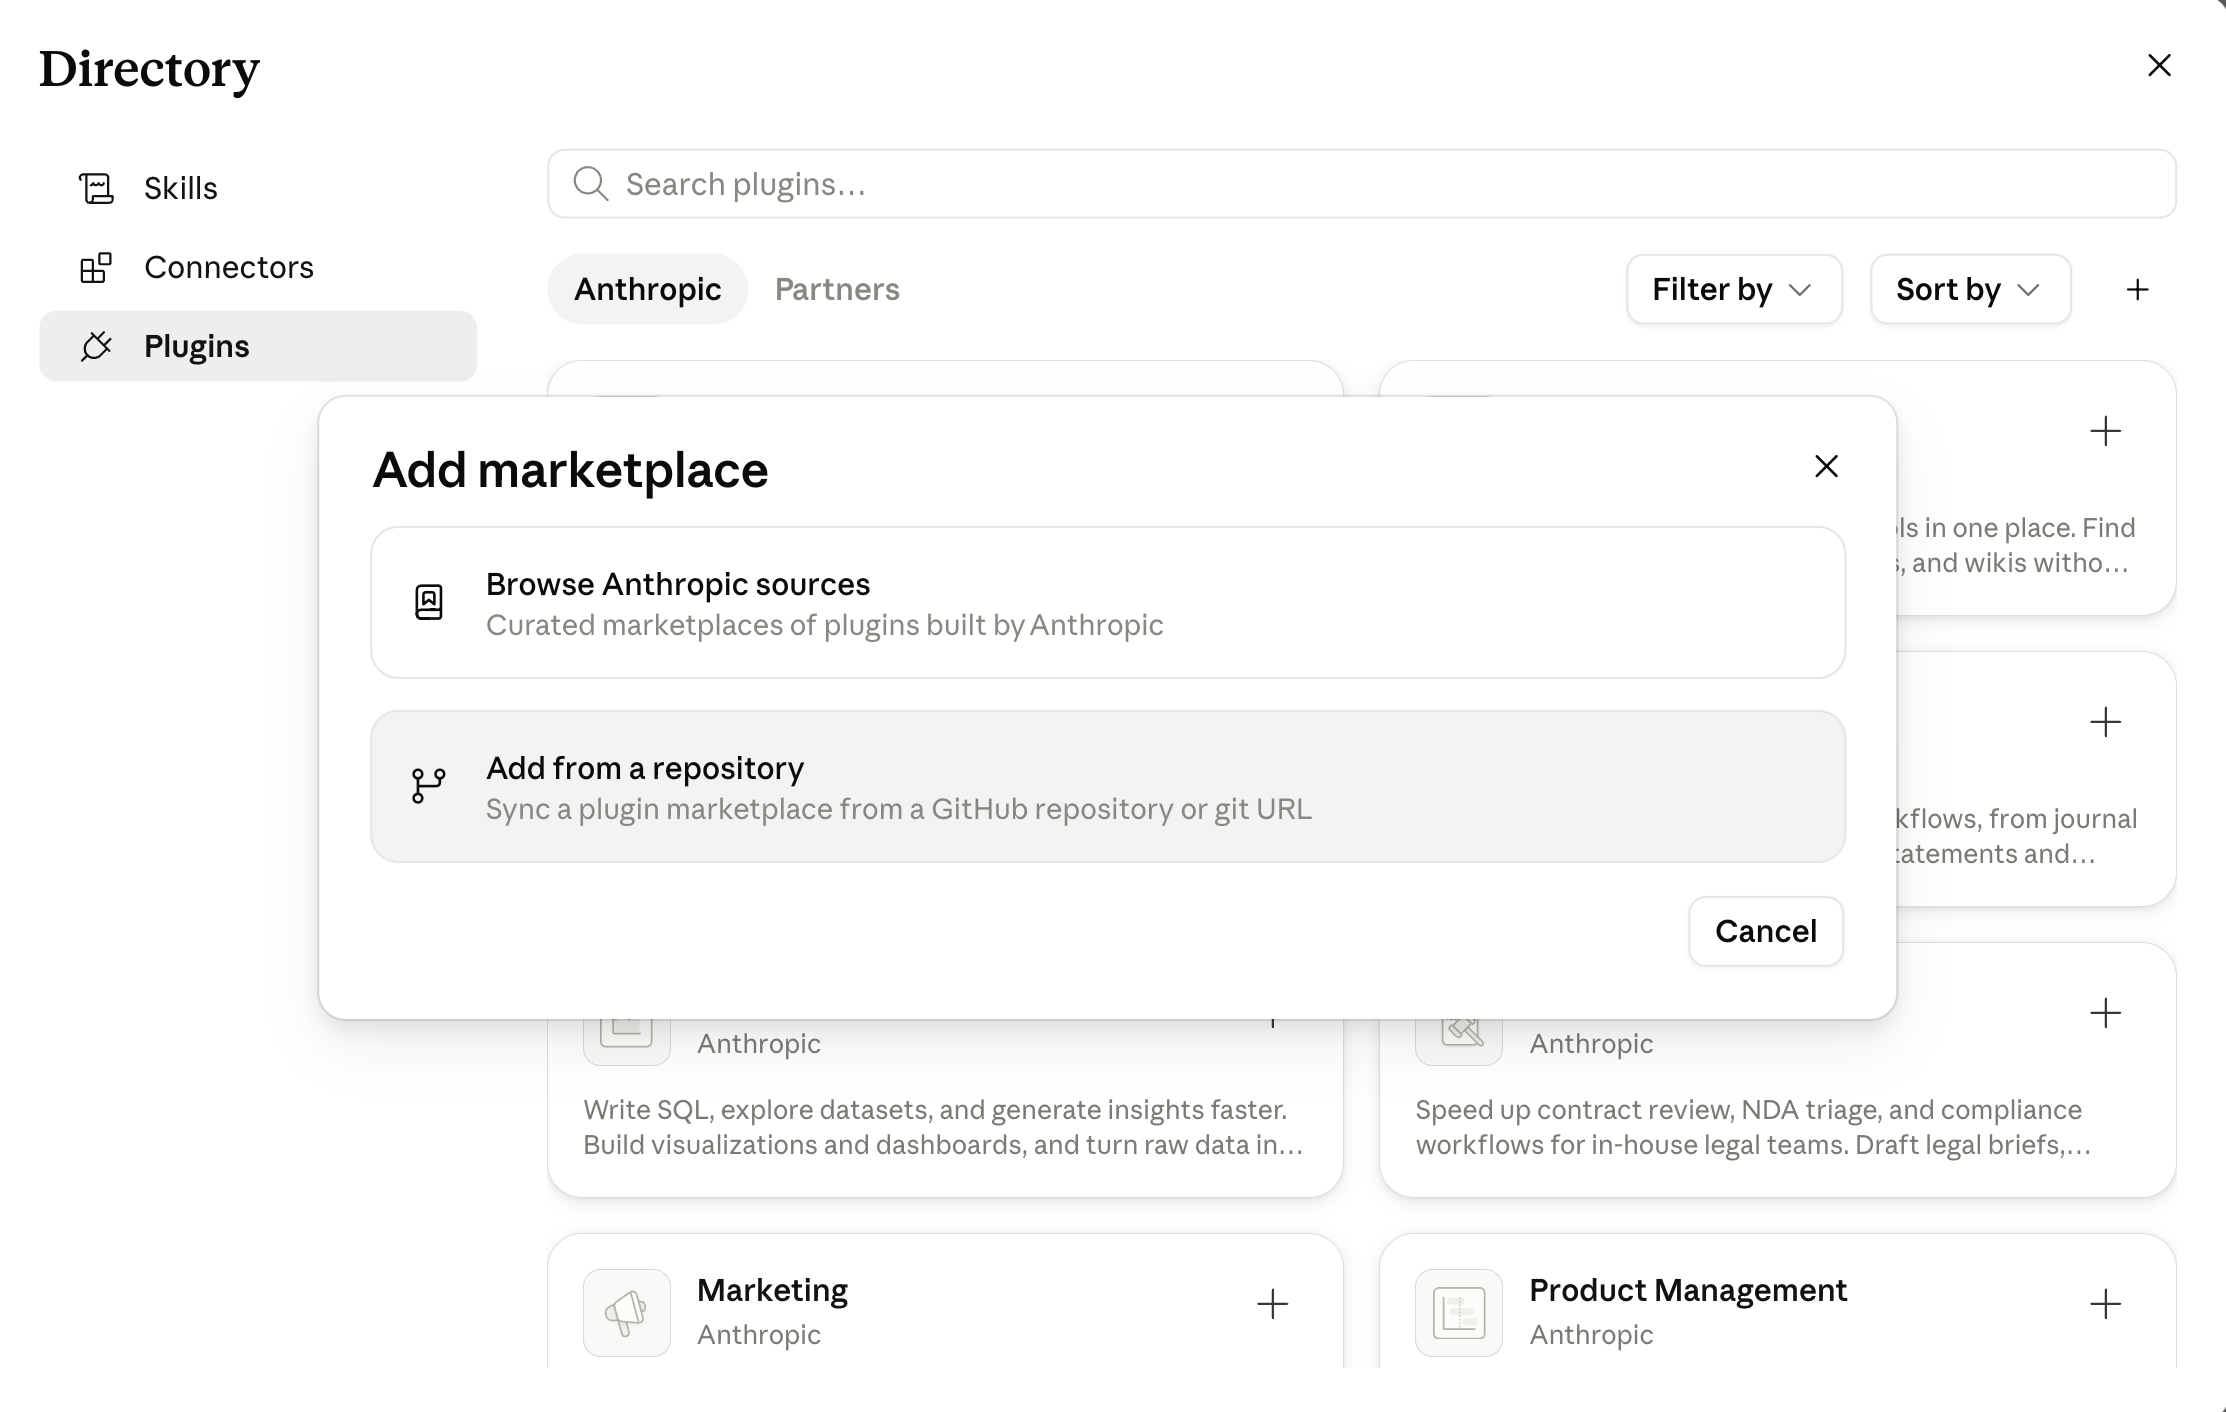Add the Marketing plugin via plus

coord(1272,1304)
